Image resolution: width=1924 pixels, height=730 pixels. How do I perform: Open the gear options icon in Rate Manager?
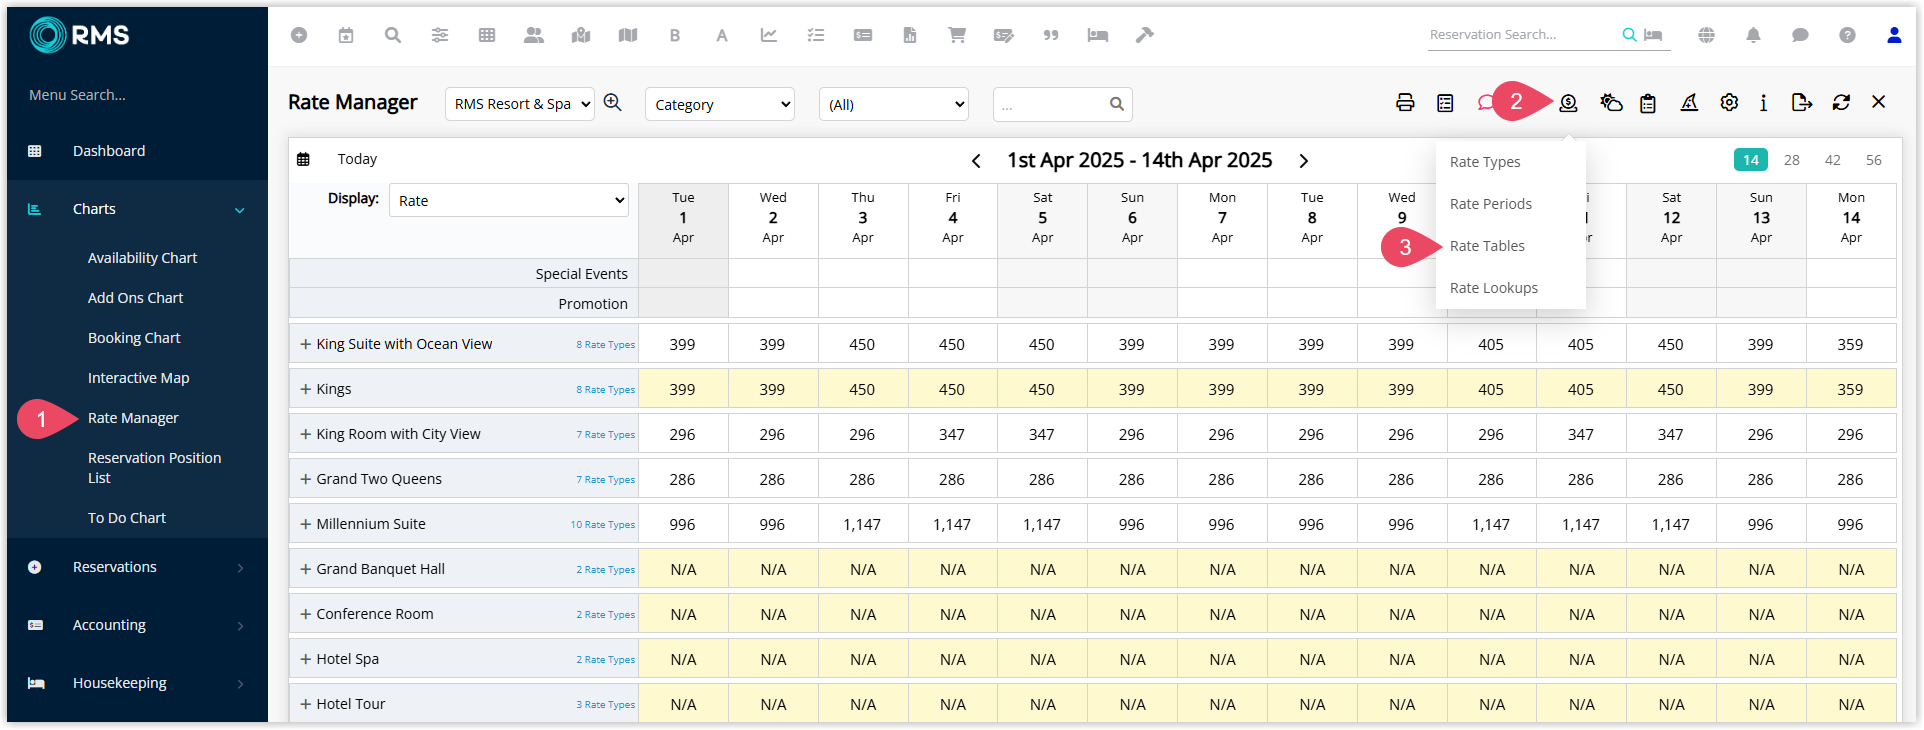[1729, 102]
